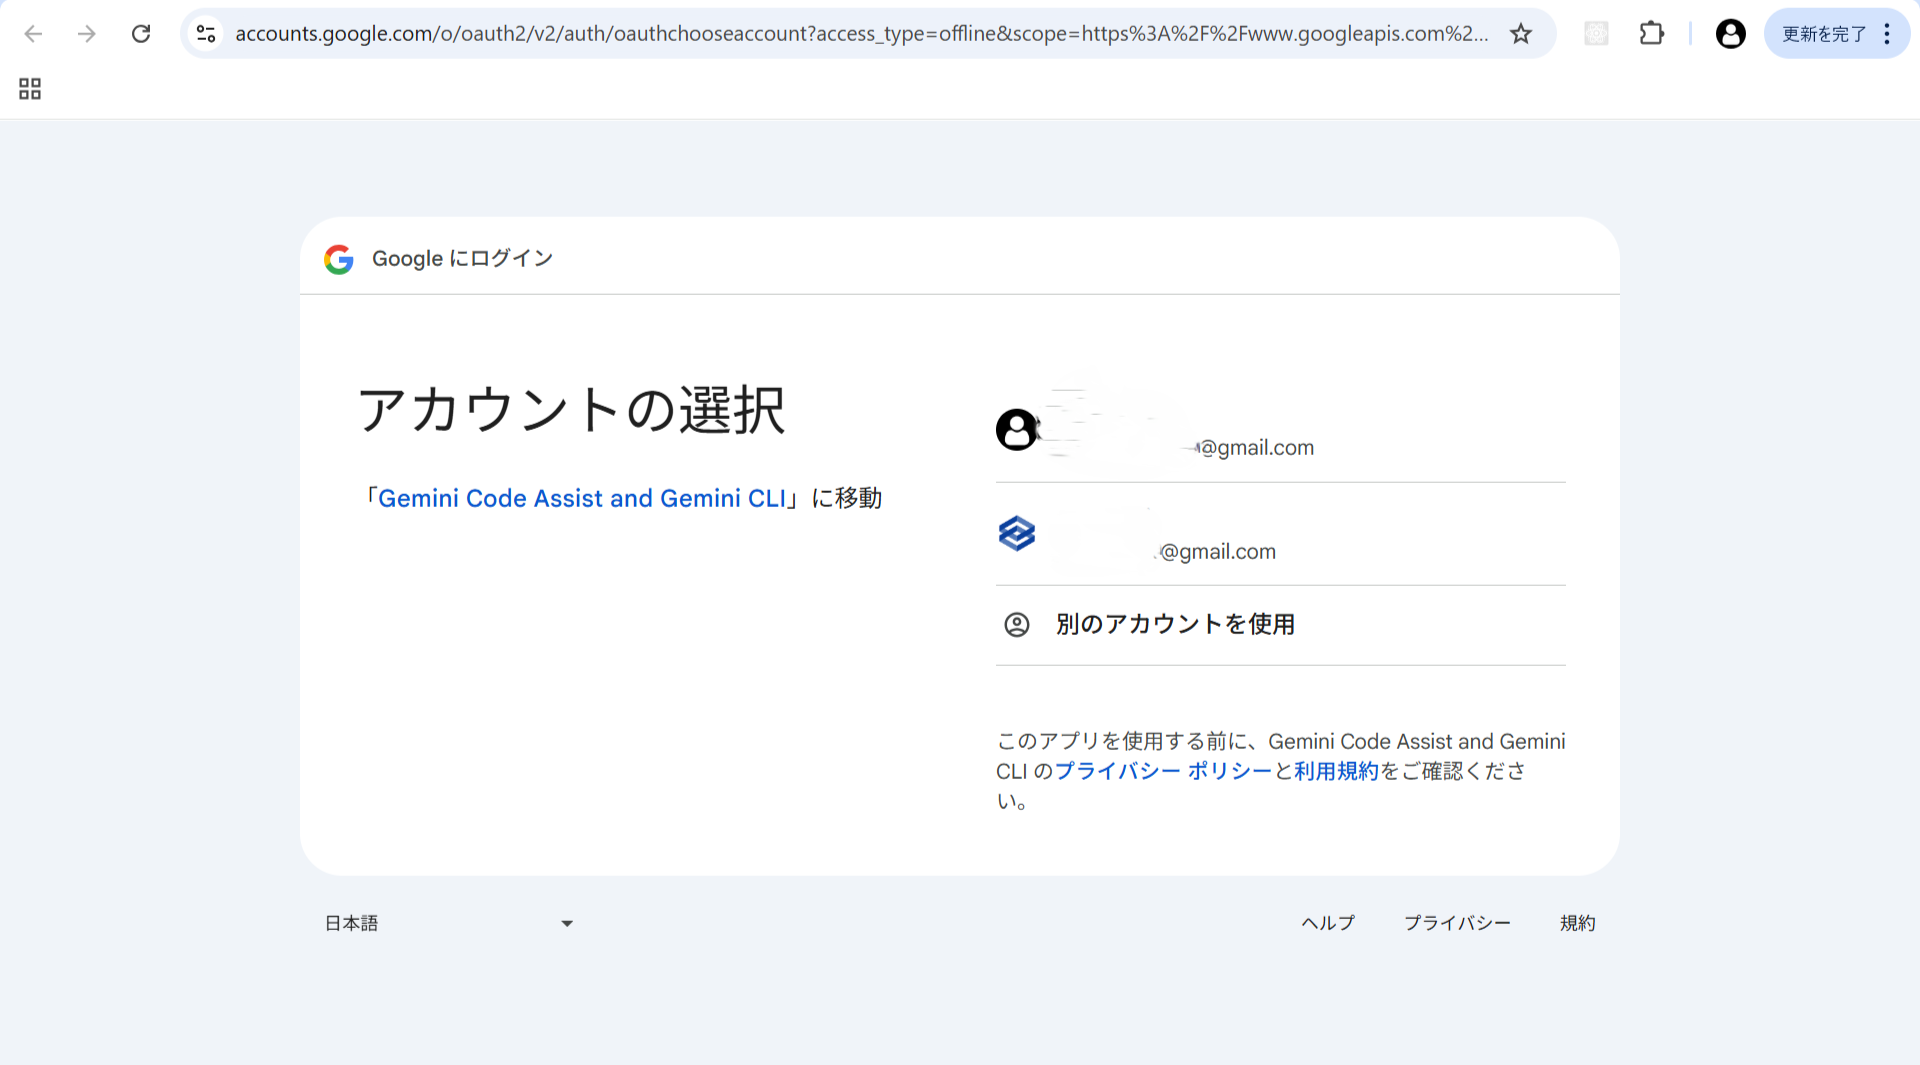Screen dimensions: 1920x1065
Task: Click the second account's @gmail.com address text
Action: [1218, 552]
